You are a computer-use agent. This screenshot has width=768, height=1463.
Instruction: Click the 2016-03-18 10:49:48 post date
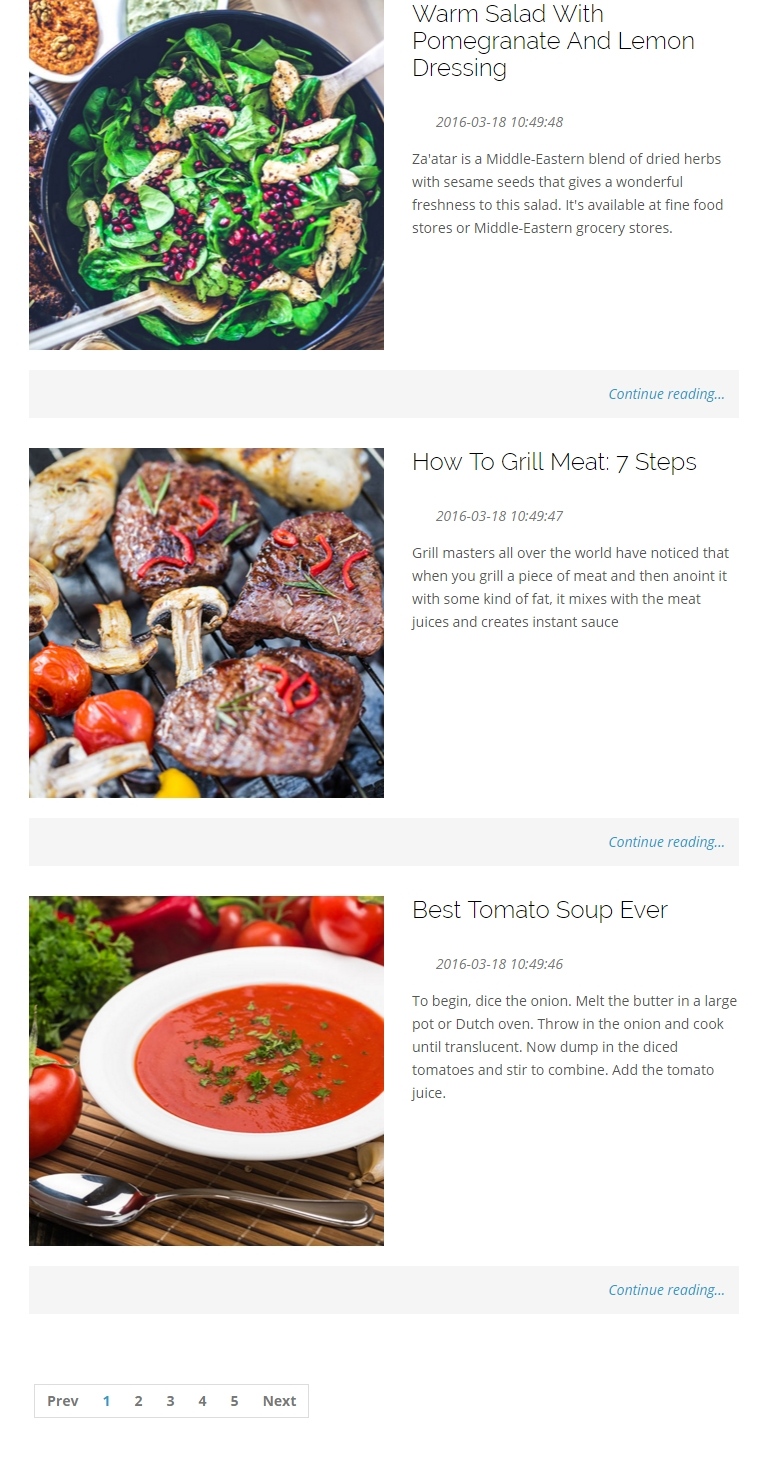pos(499,122)
